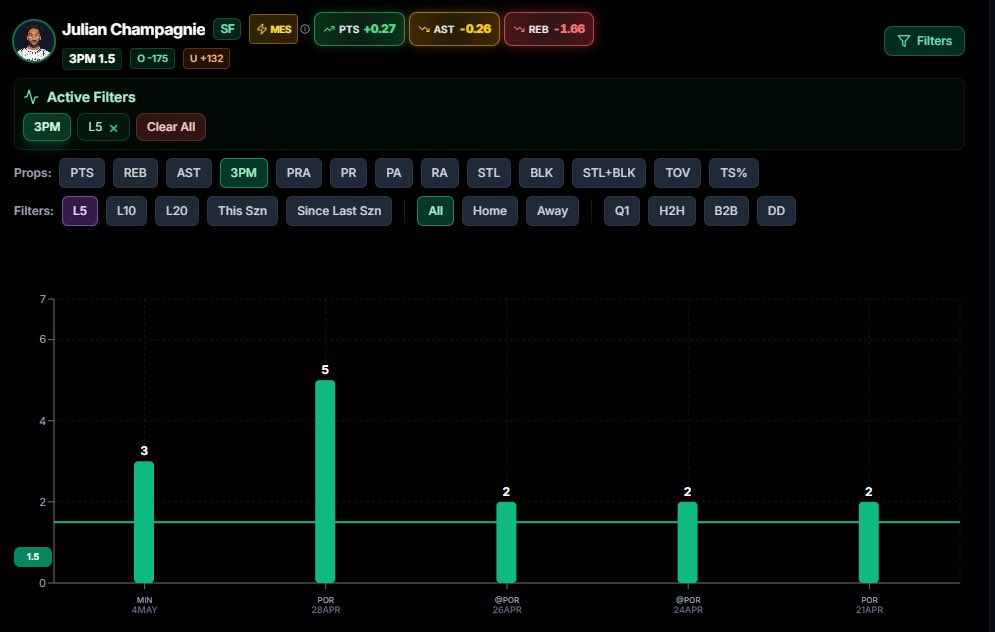Click the 3PM chip in Active Filters
Viewport: 995px width, 632px height.
coord(47,127)
